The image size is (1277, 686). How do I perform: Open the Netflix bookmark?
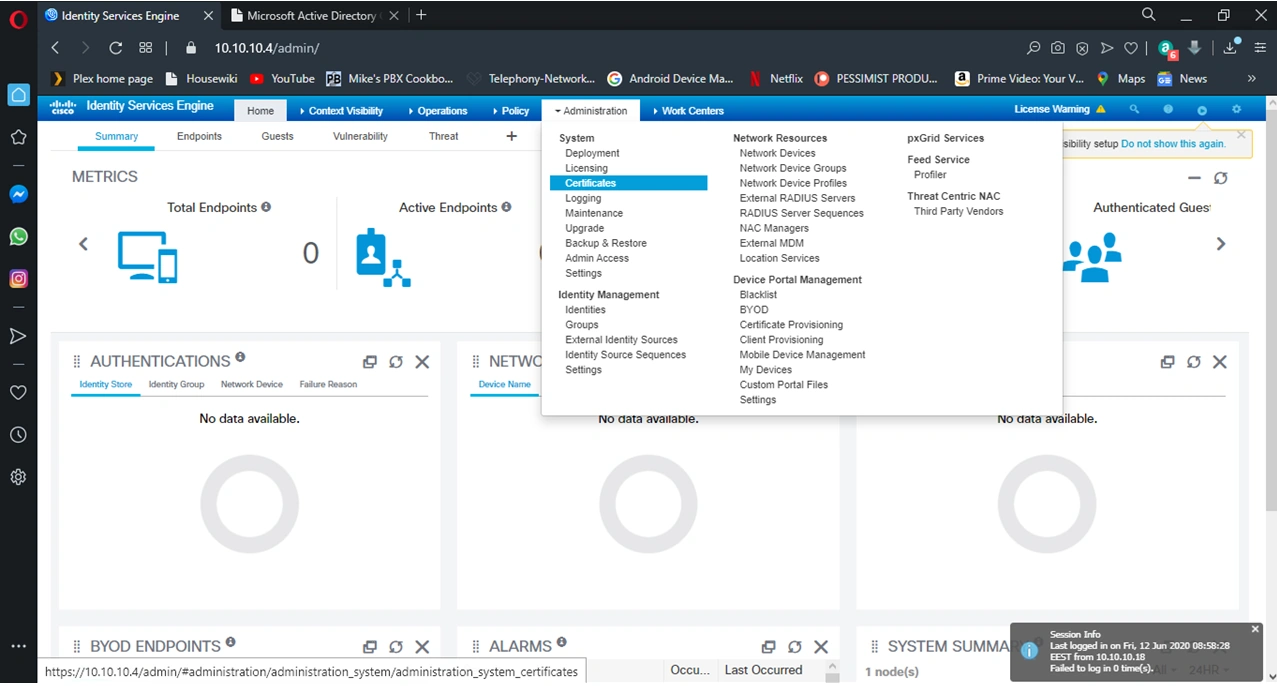coord(775,78)
